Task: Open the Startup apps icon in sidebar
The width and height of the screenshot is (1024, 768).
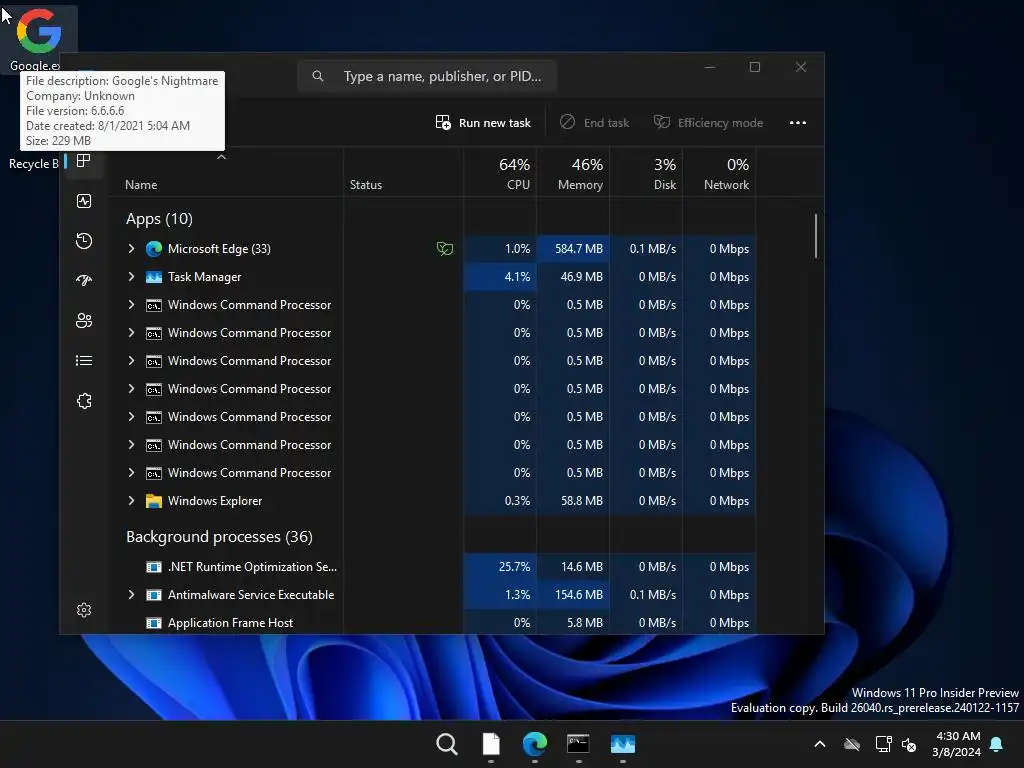Action: [x=84, y=281]
